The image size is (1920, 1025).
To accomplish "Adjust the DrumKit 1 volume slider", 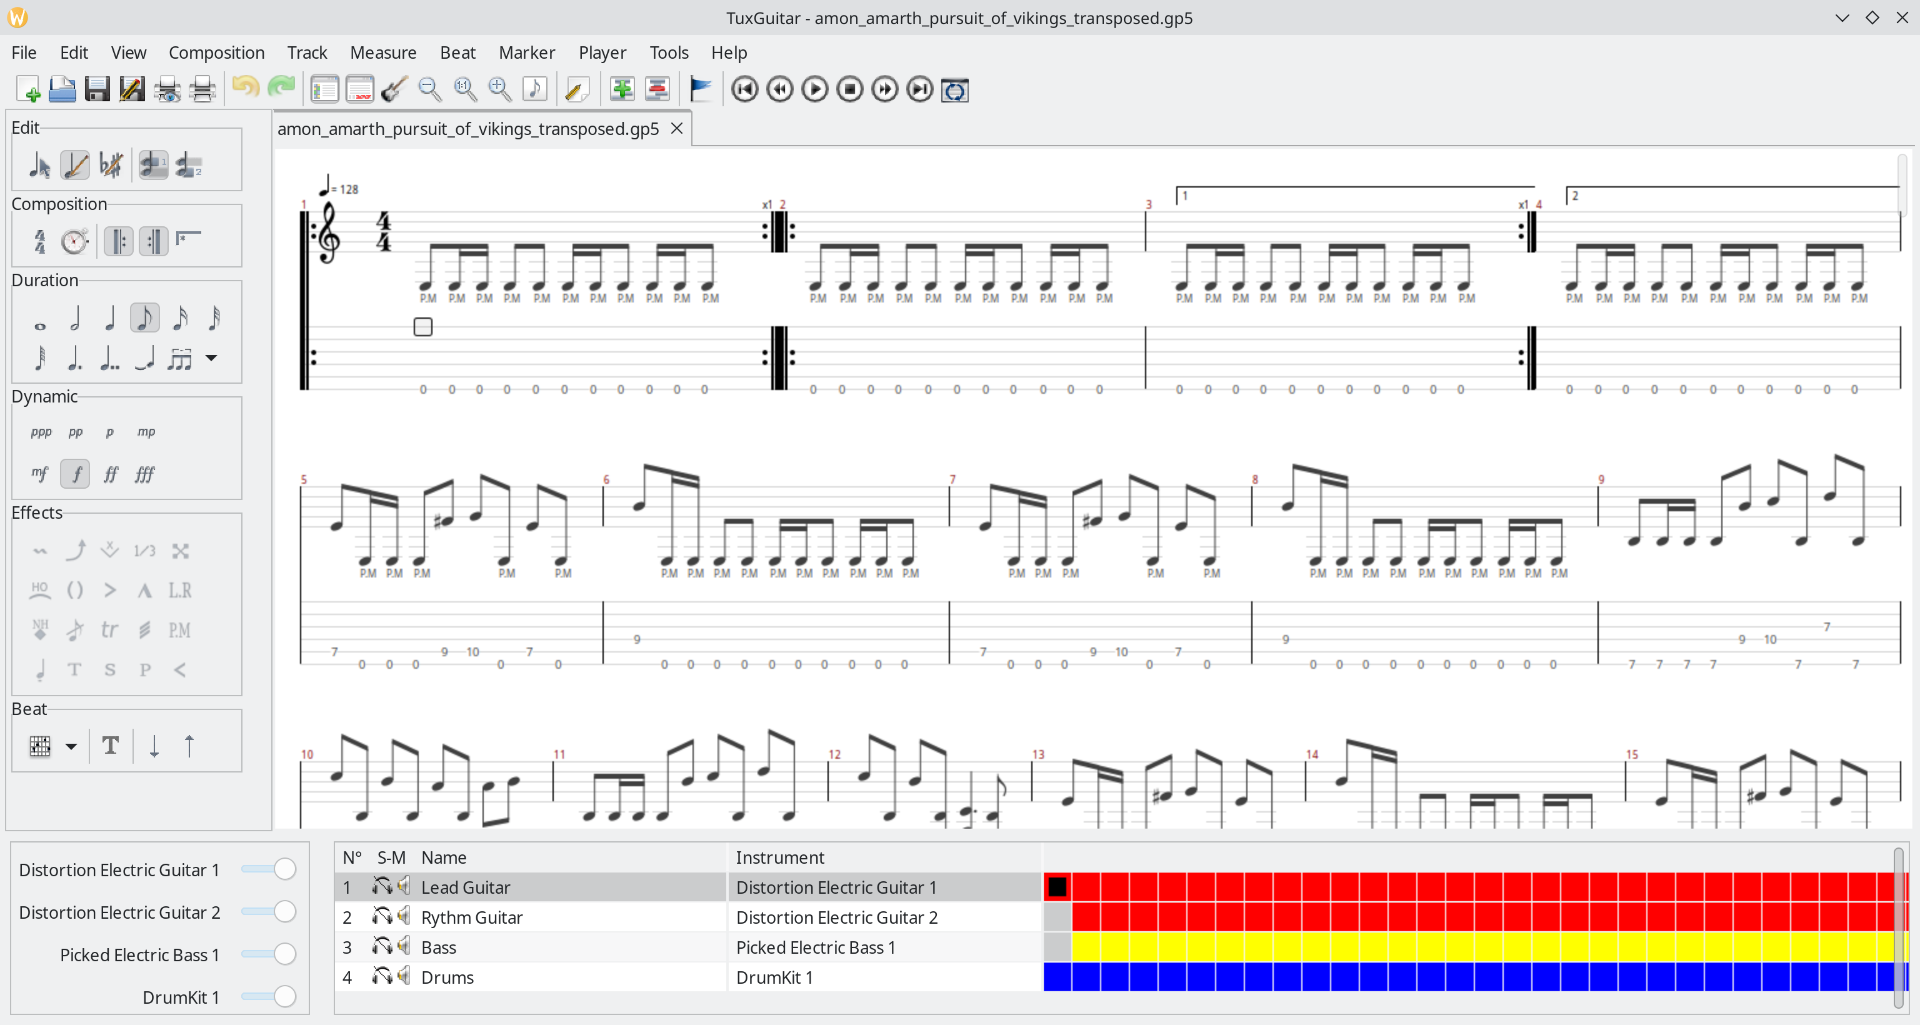I will [x=270, y=997].
